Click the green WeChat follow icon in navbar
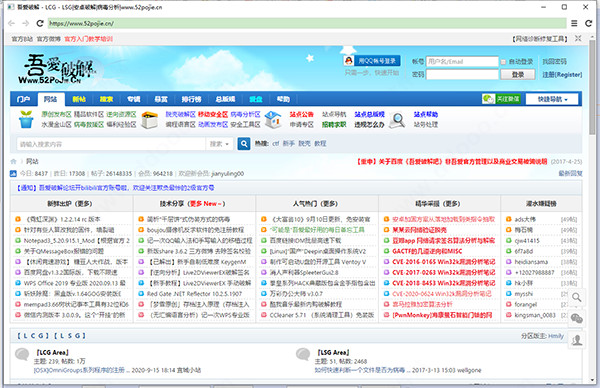The image size is (600, 388). pyautogui.click(x=488, y=99)
